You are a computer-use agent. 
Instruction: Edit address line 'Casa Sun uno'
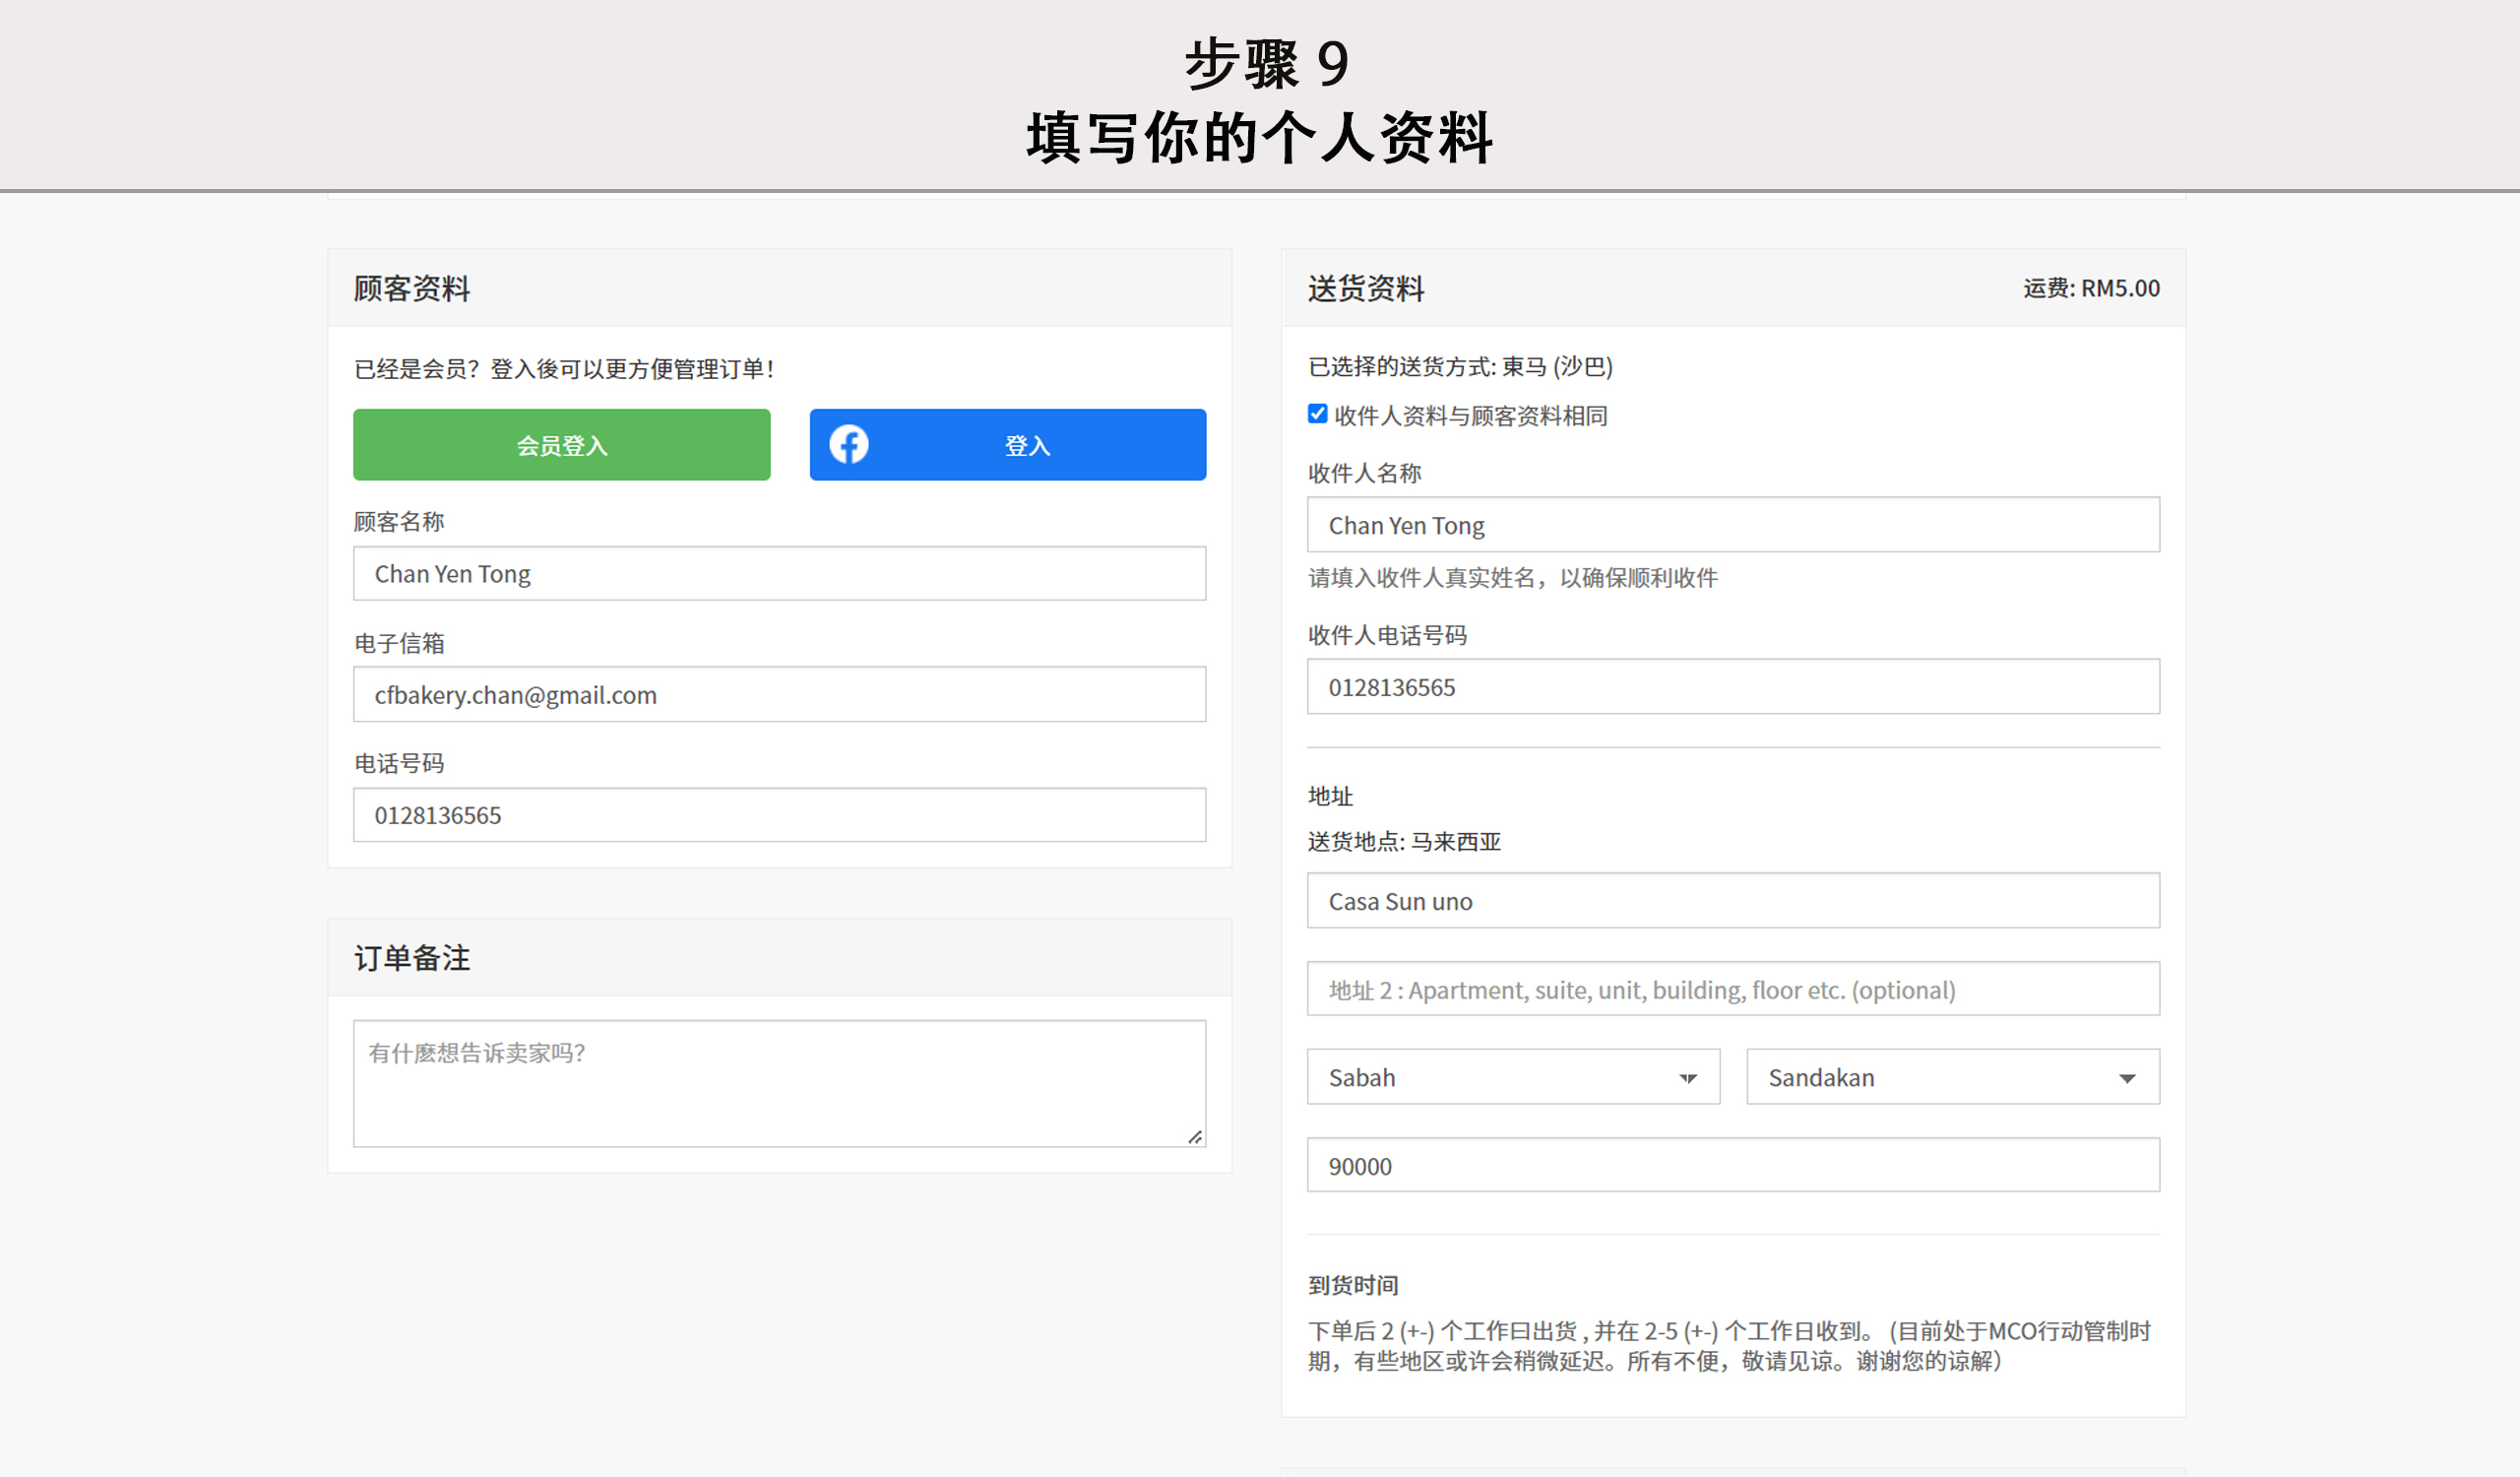(x=1733, y=901)
